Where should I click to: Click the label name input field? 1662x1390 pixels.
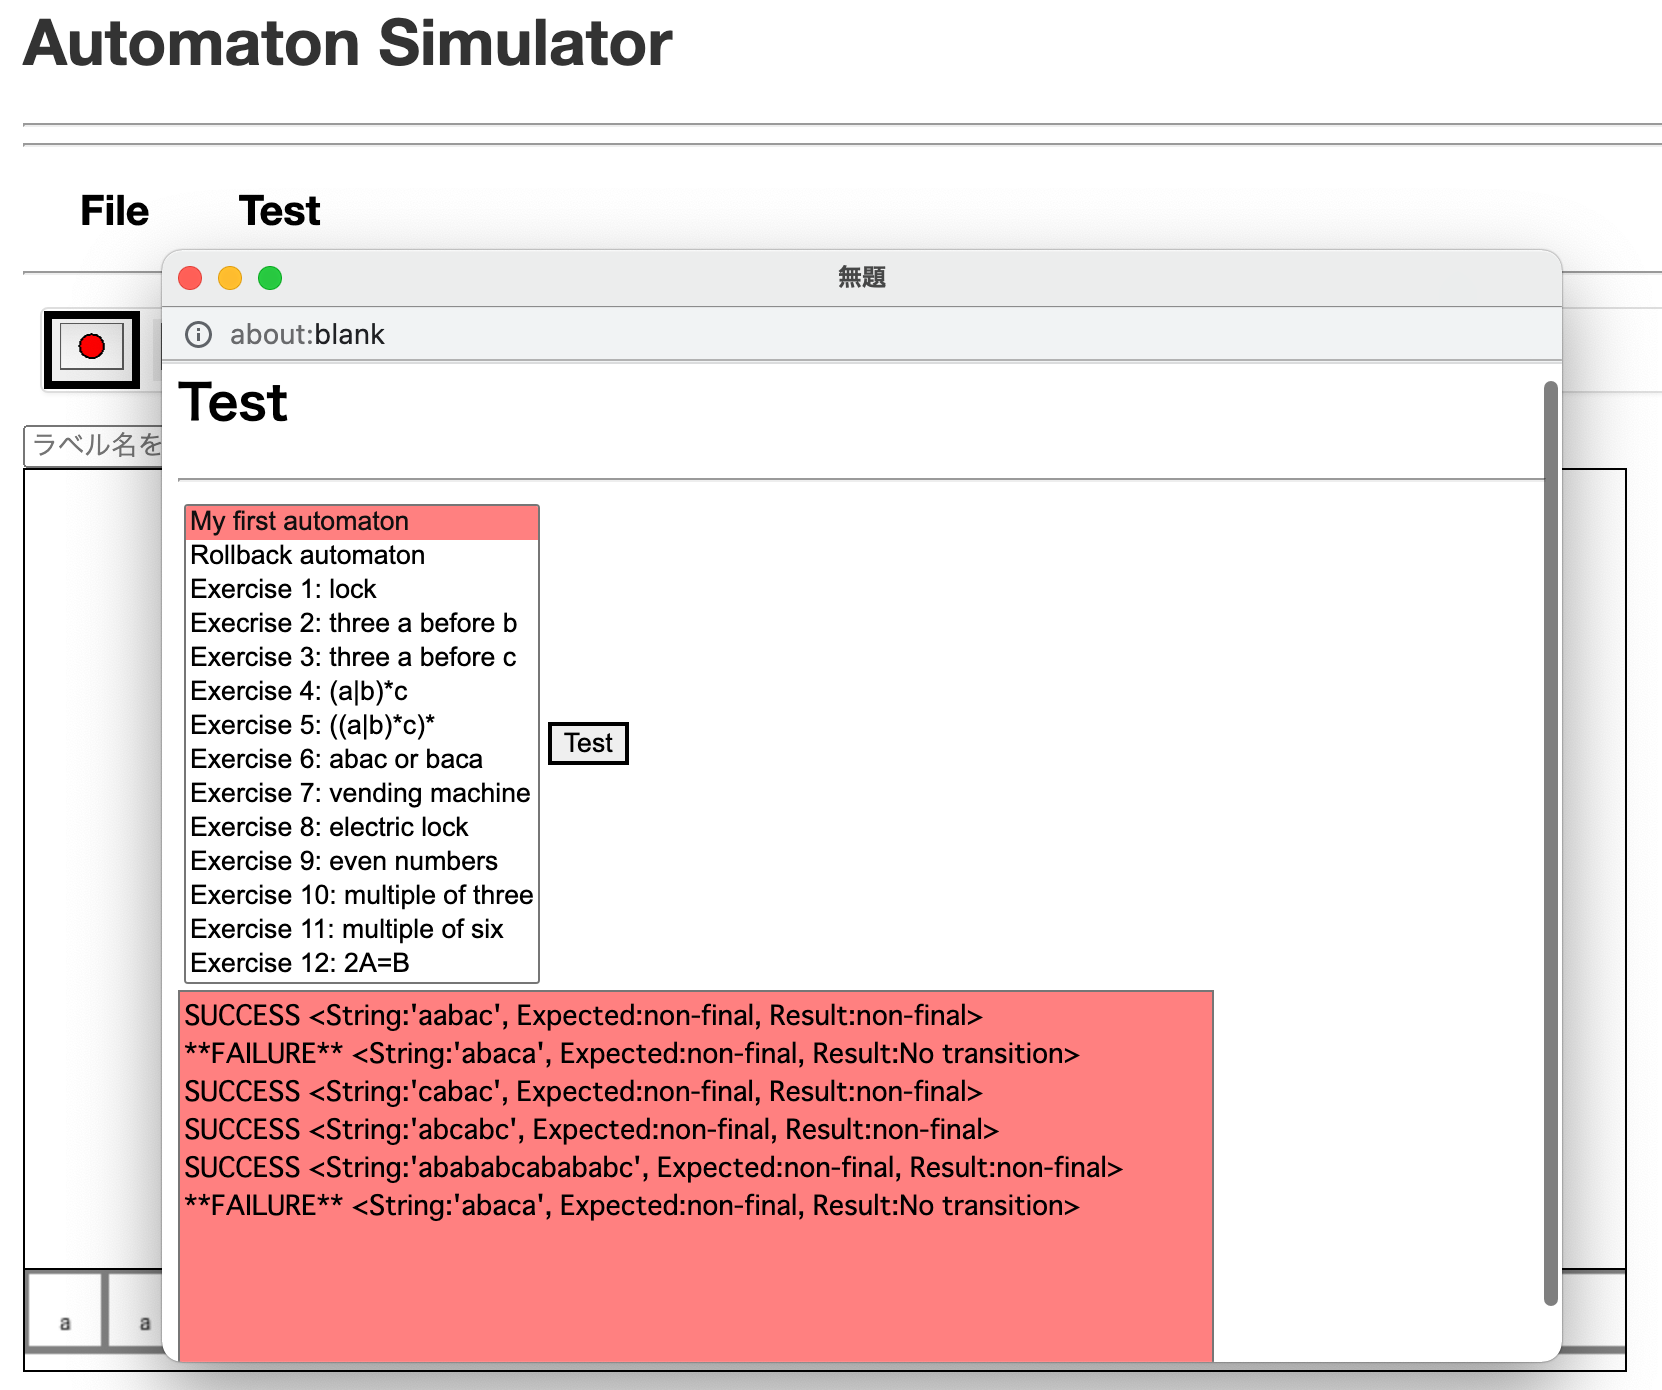tap(94, 445)
